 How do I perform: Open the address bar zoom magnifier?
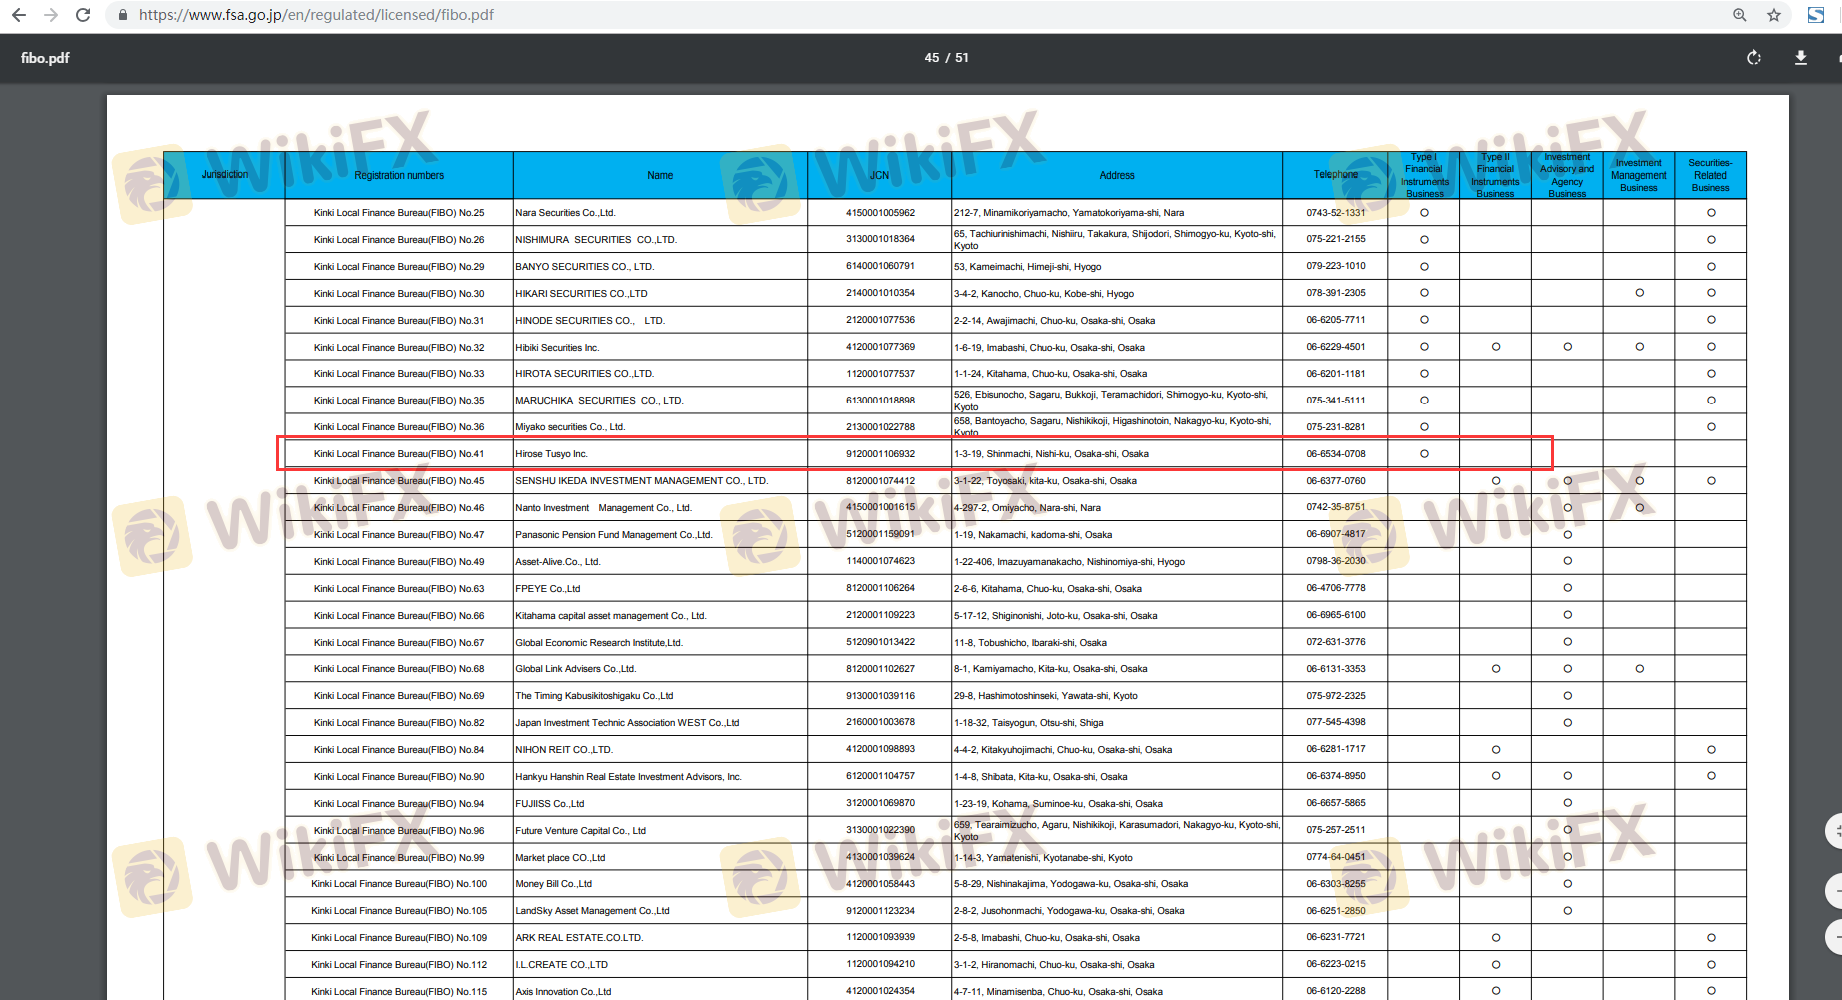[x=1740, y=15]
